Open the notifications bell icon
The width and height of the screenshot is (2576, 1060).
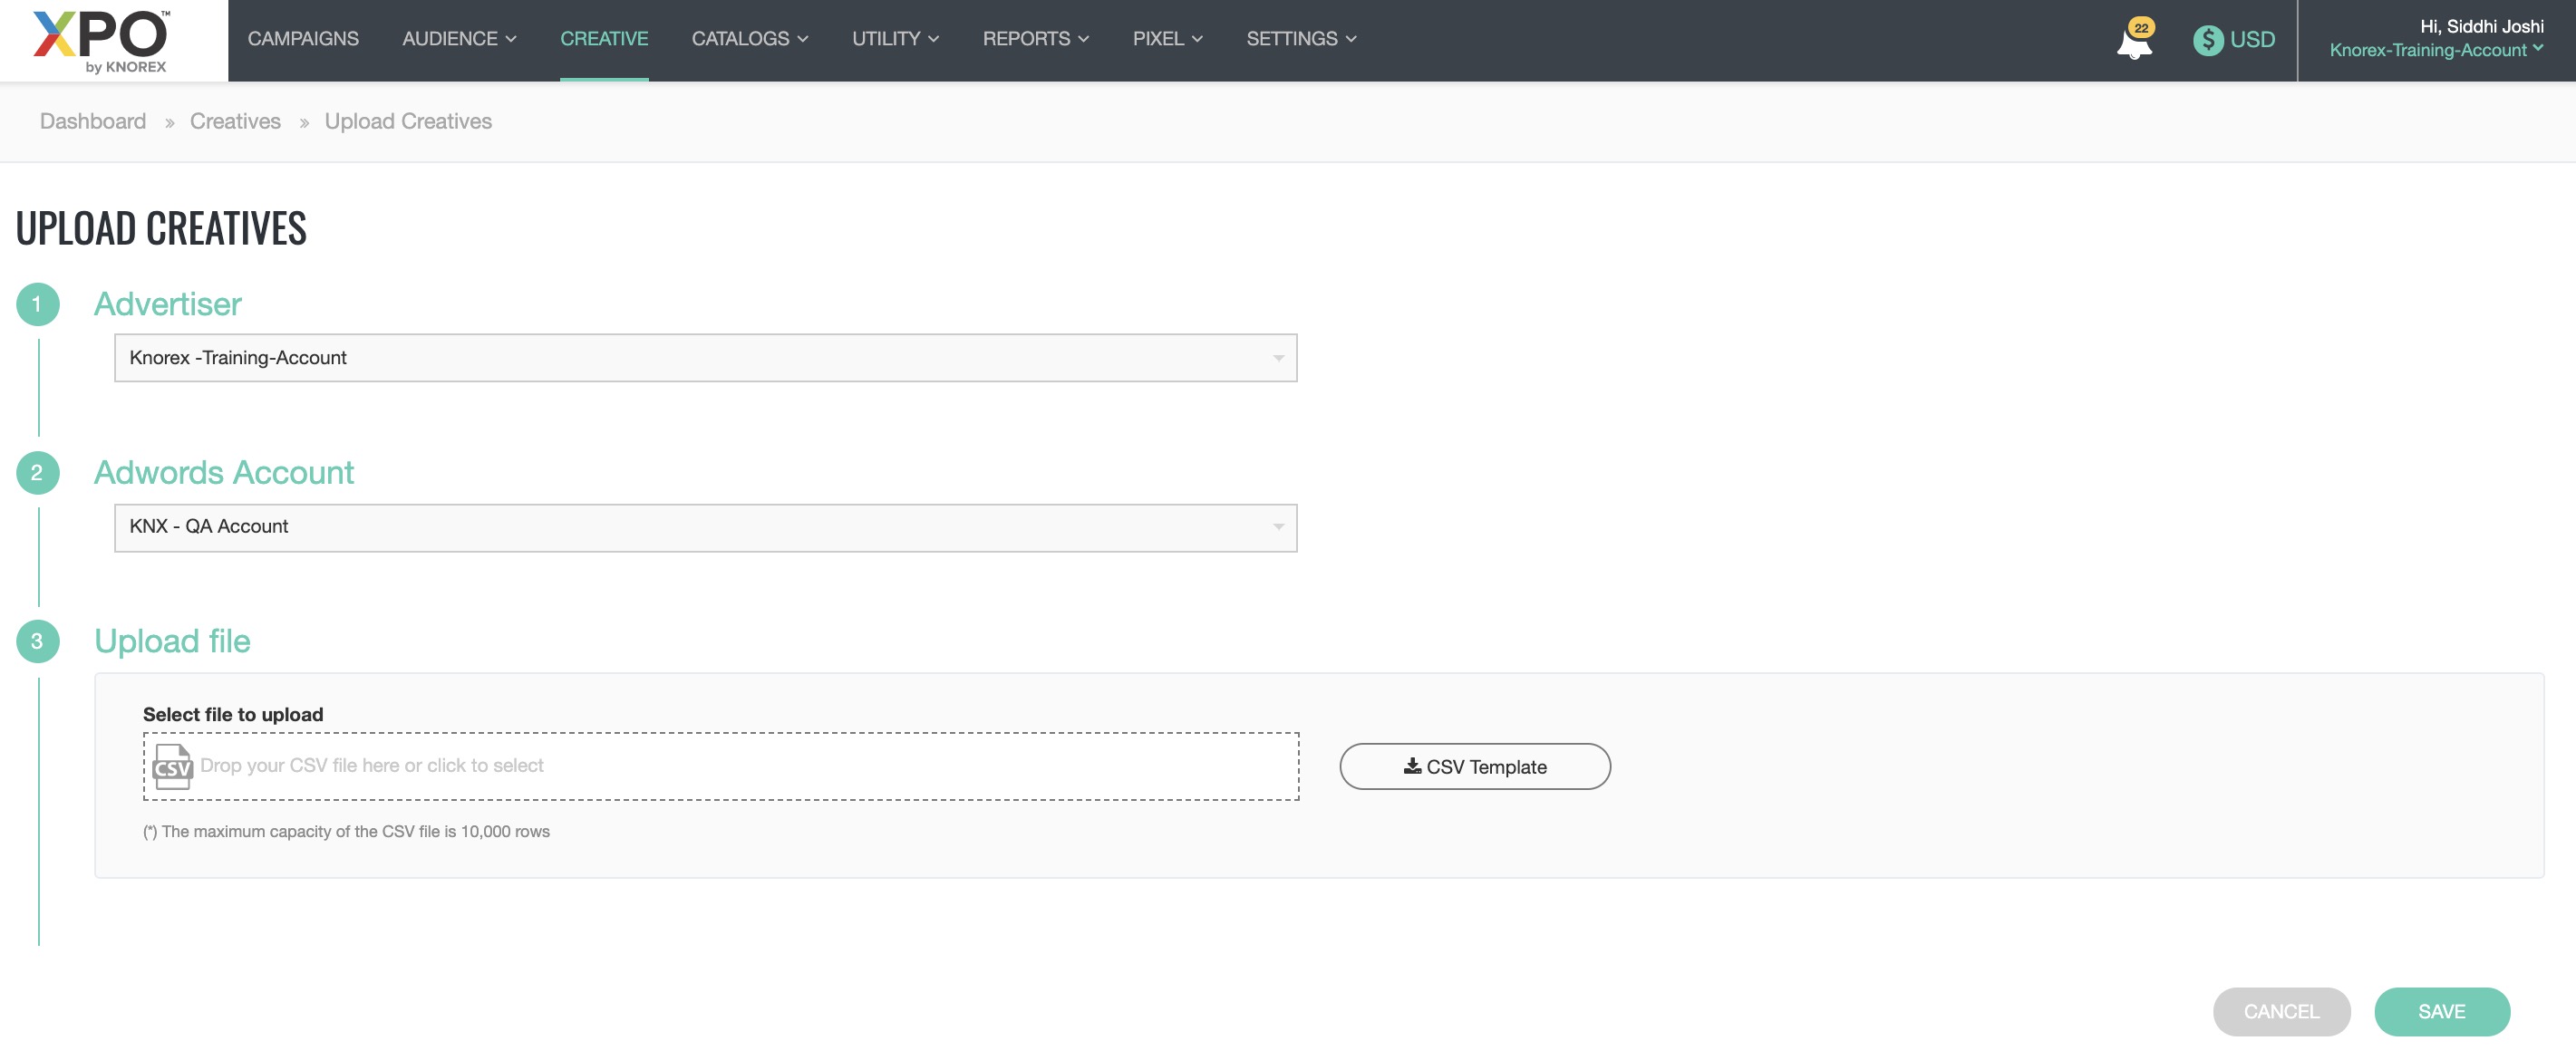(2133, 42)
